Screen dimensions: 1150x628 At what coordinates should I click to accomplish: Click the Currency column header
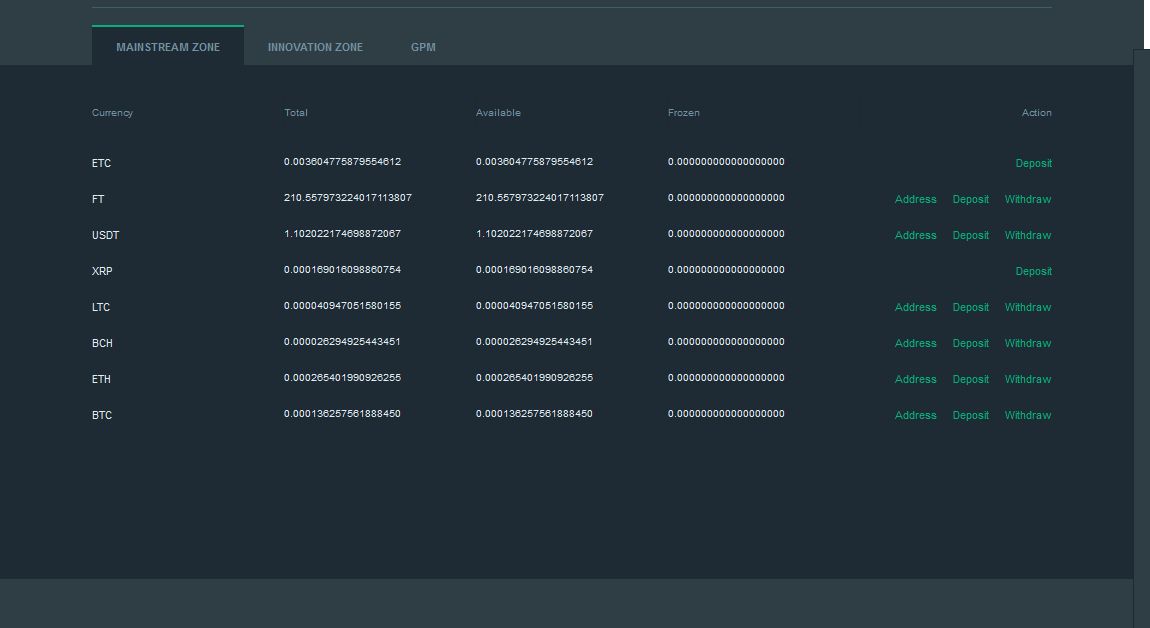tap(112, 113)
